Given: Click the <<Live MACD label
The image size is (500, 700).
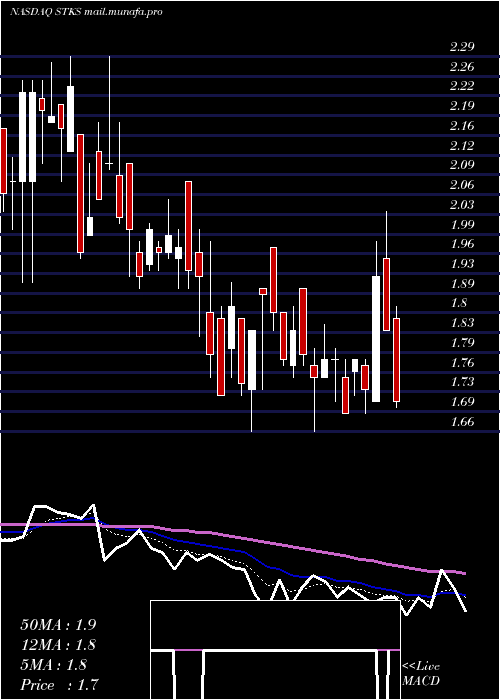Looking at the screenshot, I should coord(421,674).
